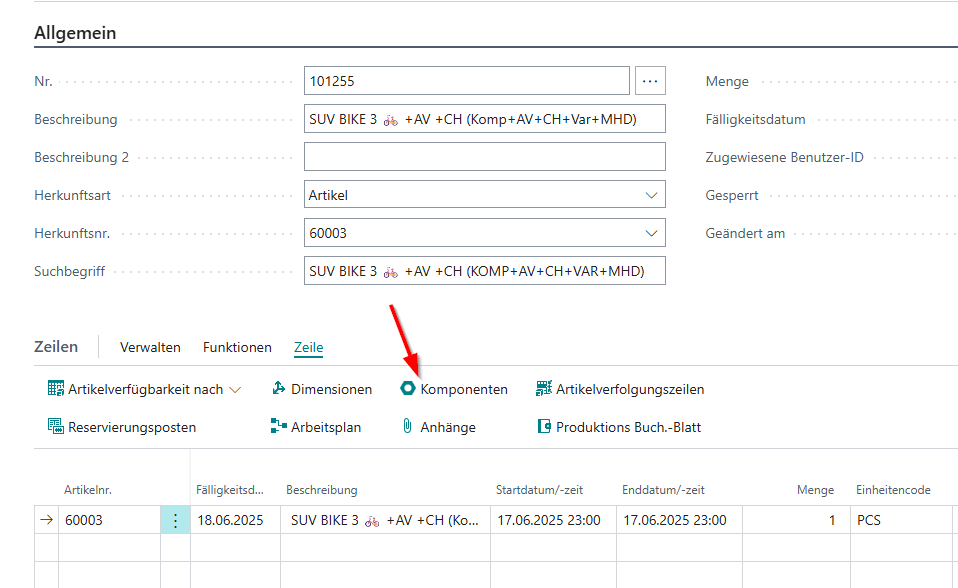Click the Reservierungsposten icon
The image size is (958, 588).
pos(56,427)
